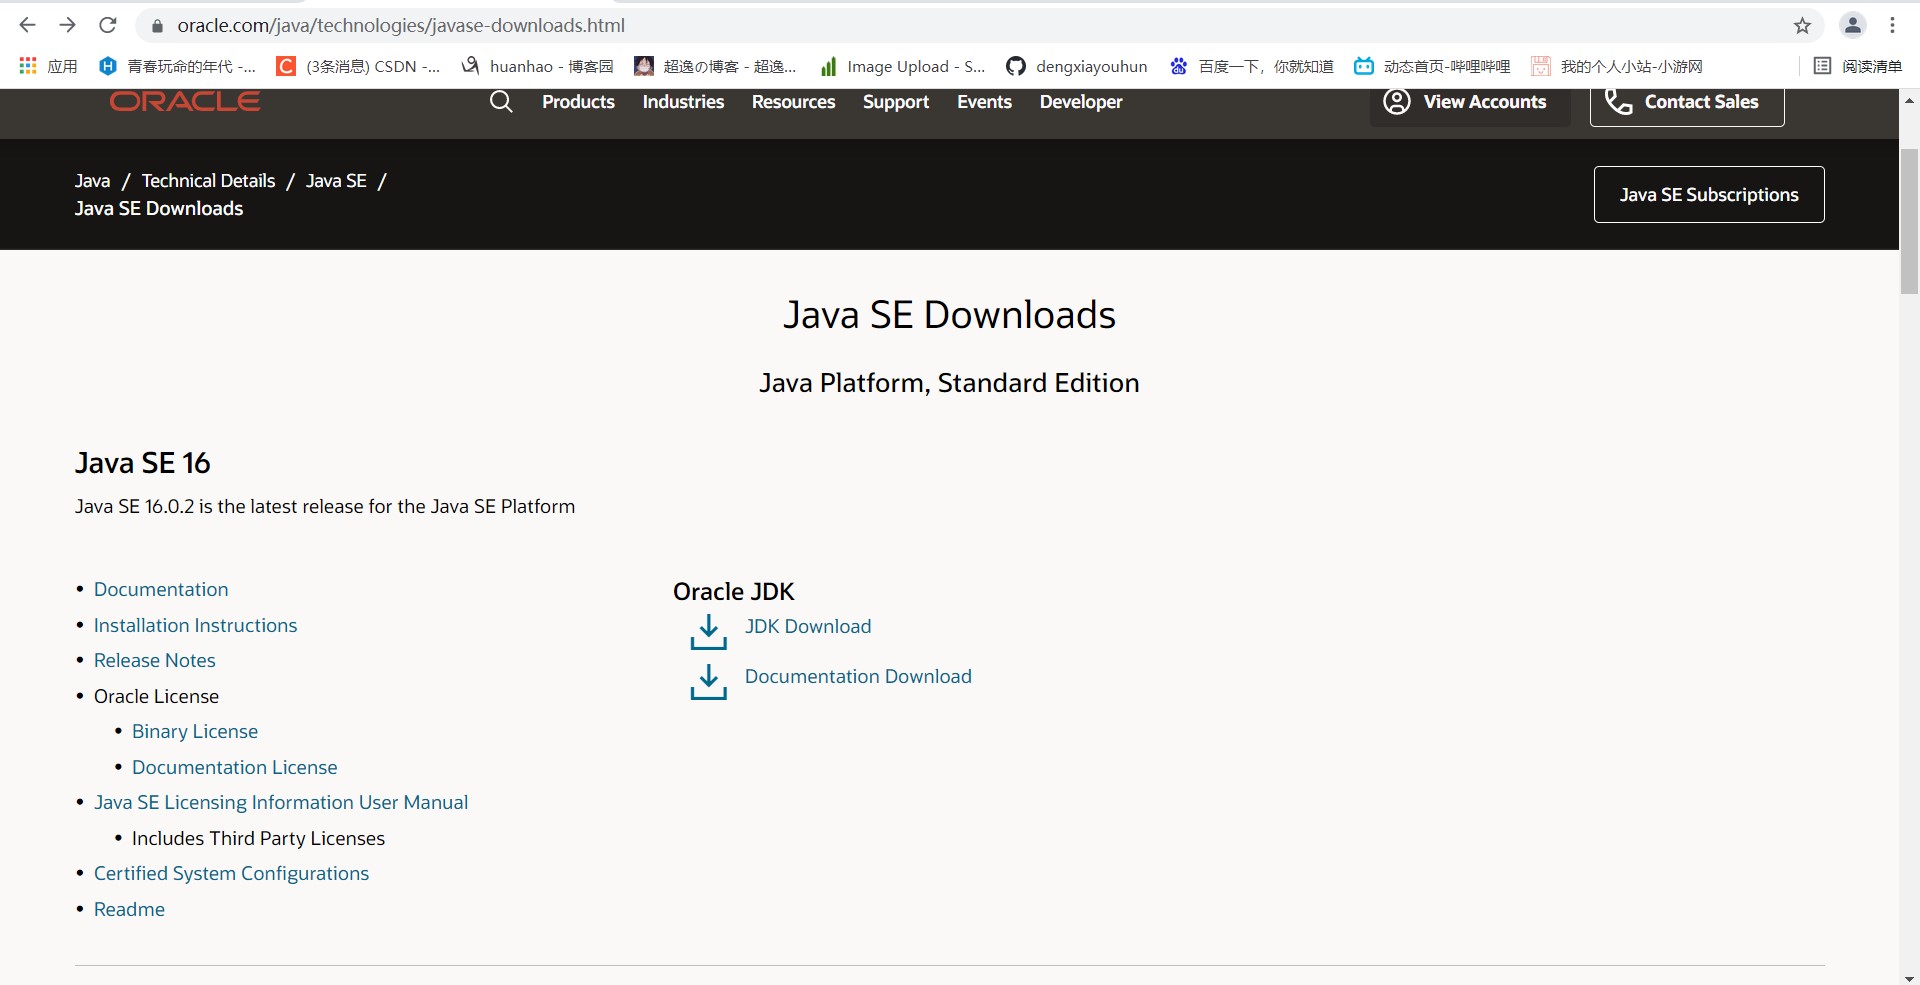Open the Apps grid bookmark shortcut
The height and width of the screenshot is (985, 1920).
28,66
